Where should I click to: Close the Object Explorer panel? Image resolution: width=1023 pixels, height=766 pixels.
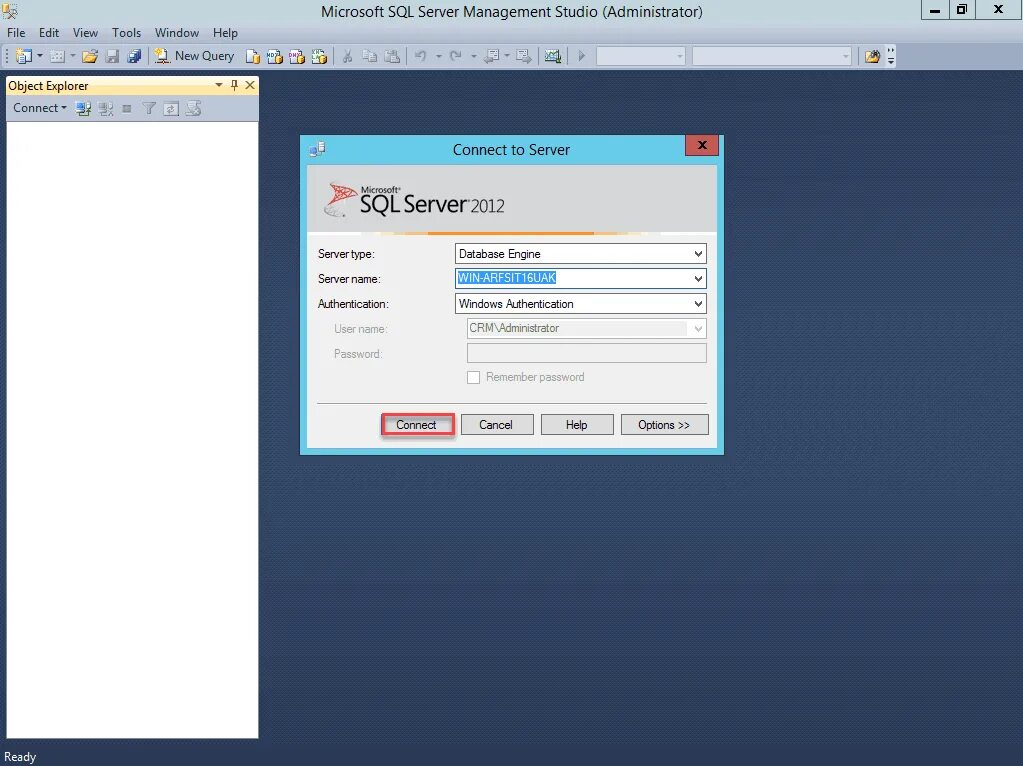(x=250, y=85)
